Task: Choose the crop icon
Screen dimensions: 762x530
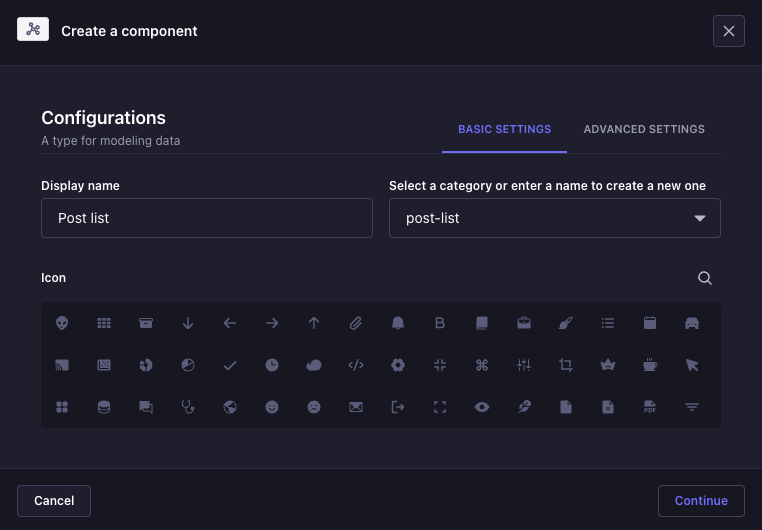Action: click(566, 365)
